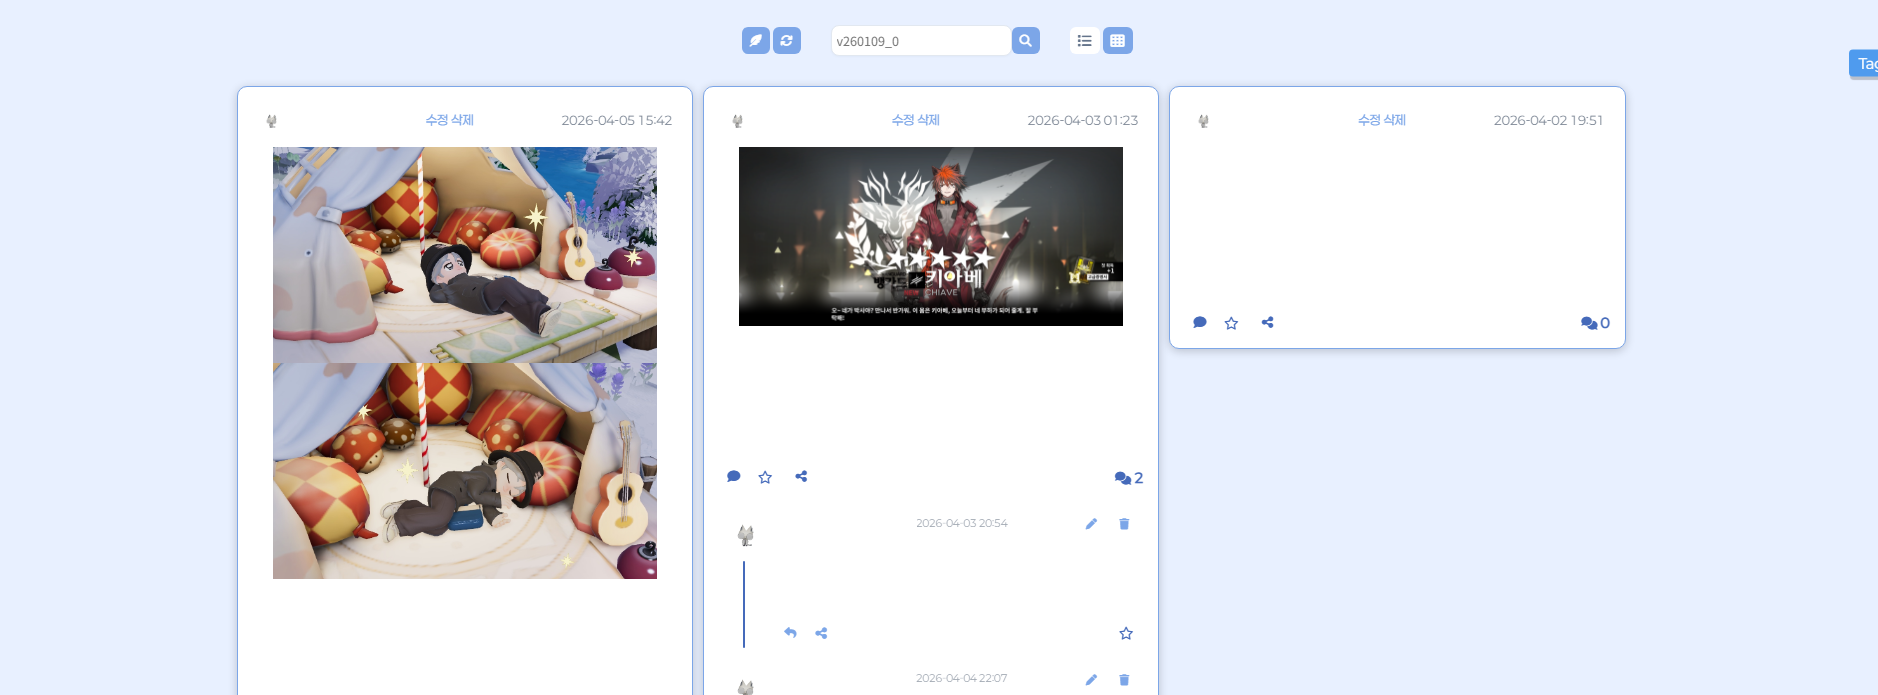Switch to grid view layout

point(1117,41)
